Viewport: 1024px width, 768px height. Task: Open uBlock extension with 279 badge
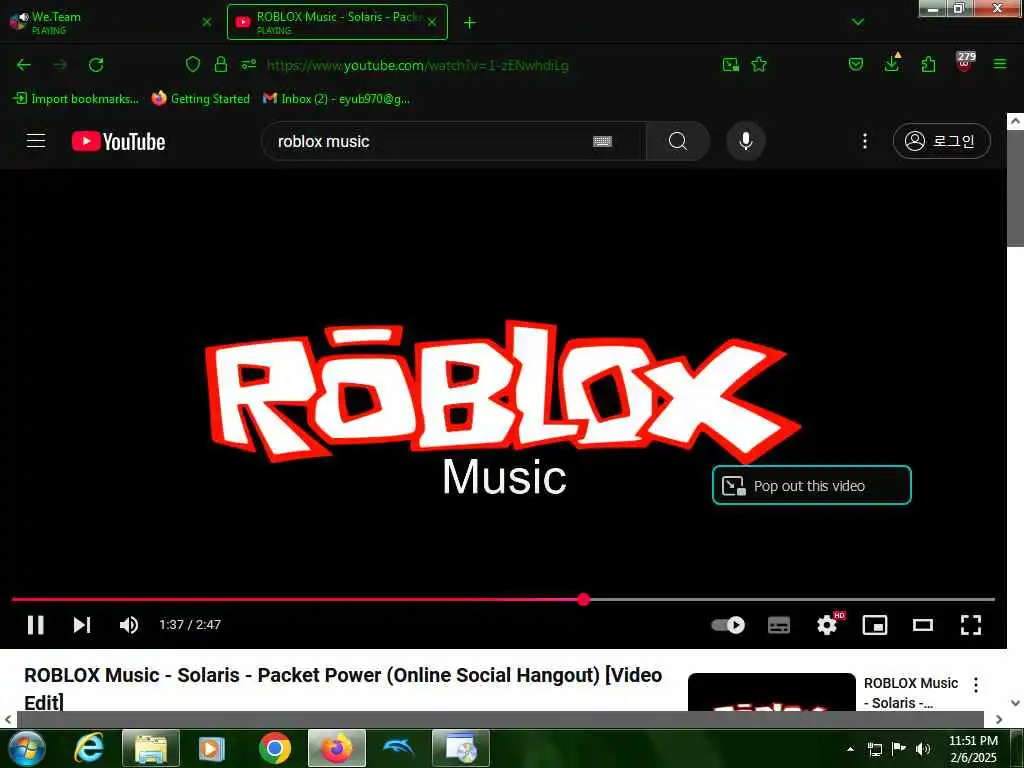(965, 62)
